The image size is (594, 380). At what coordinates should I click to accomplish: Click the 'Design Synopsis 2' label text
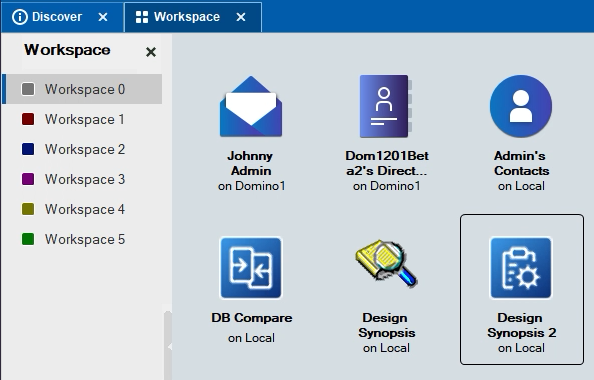(x=521, y=325)
